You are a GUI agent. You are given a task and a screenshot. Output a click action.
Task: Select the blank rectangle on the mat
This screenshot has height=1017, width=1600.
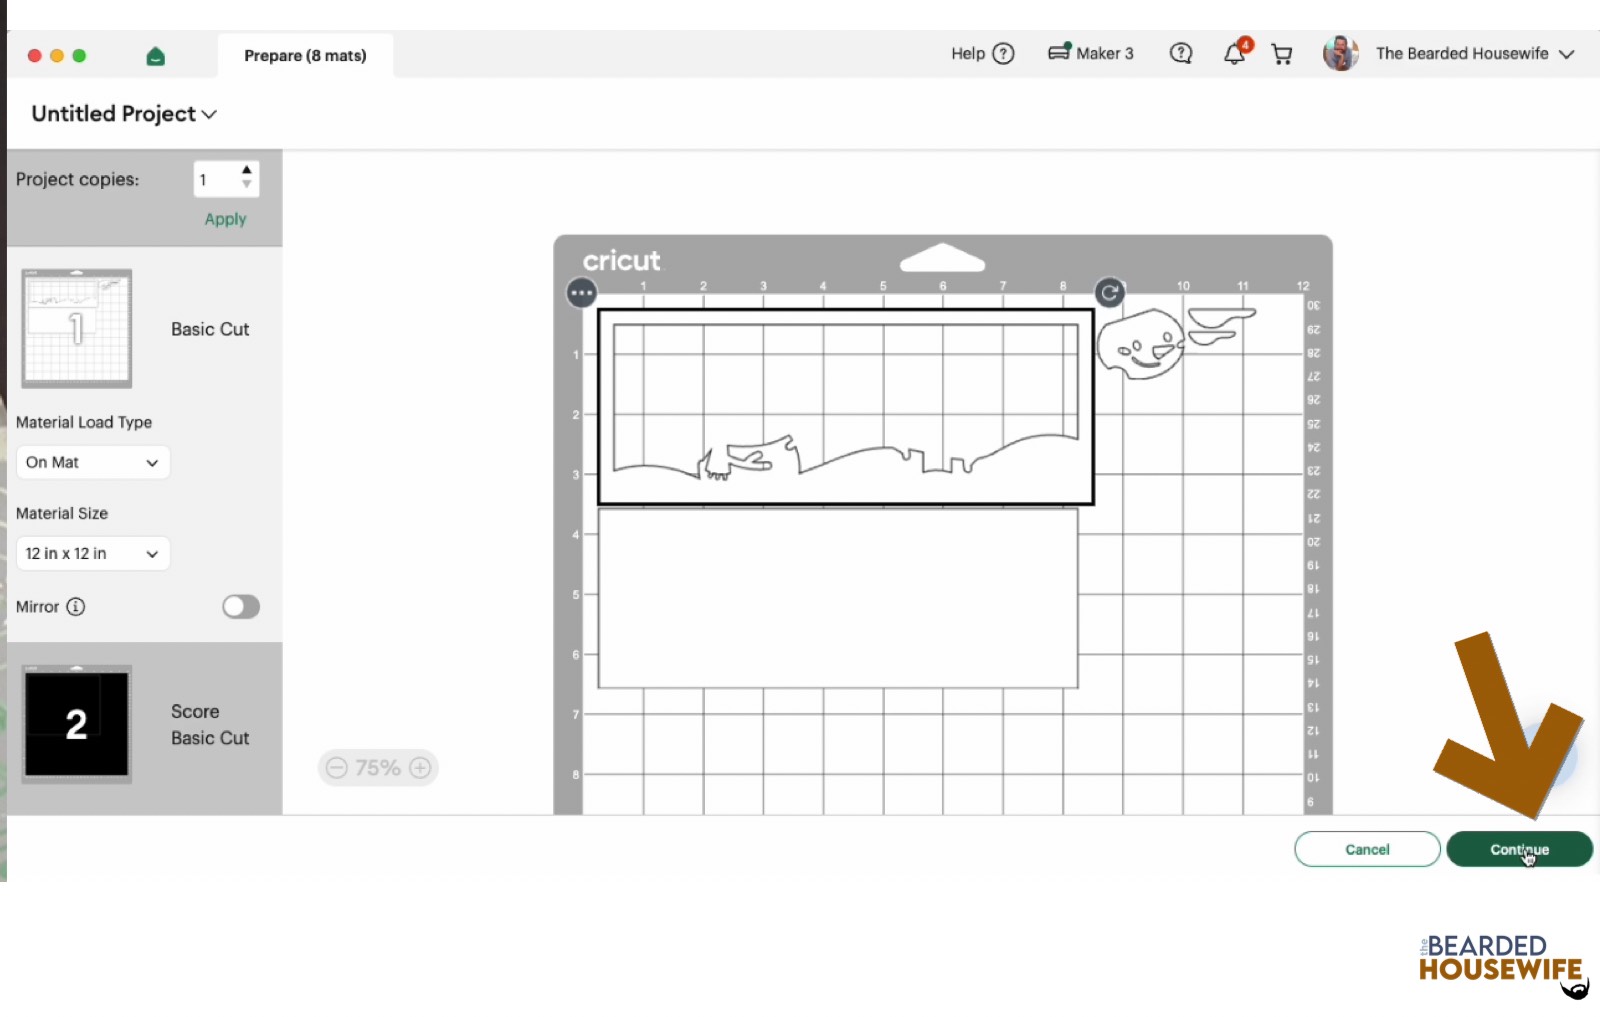(838, 598)
